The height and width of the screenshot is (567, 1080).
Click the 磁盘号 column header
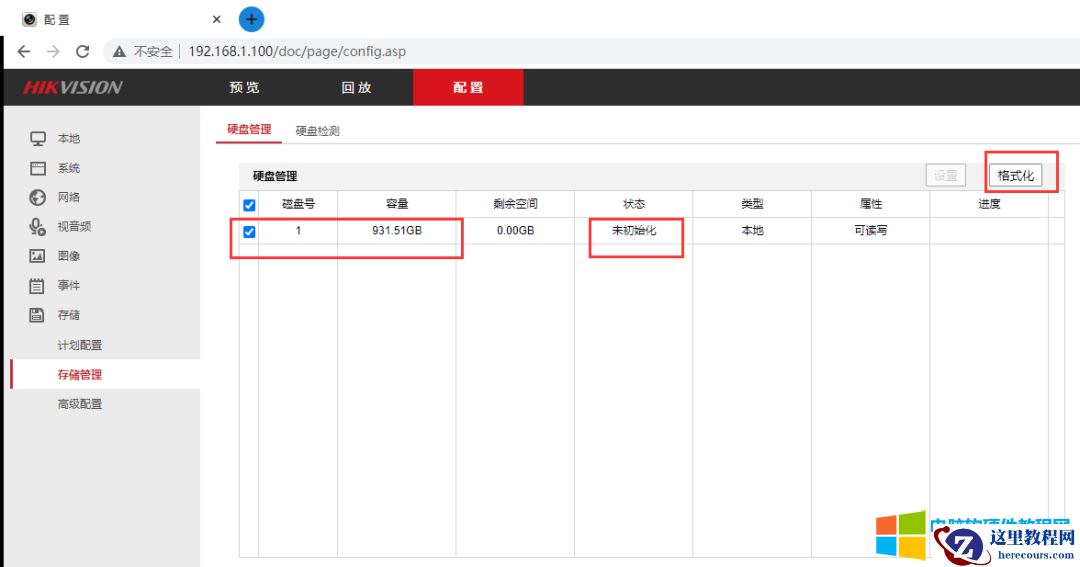coord(298,204)
